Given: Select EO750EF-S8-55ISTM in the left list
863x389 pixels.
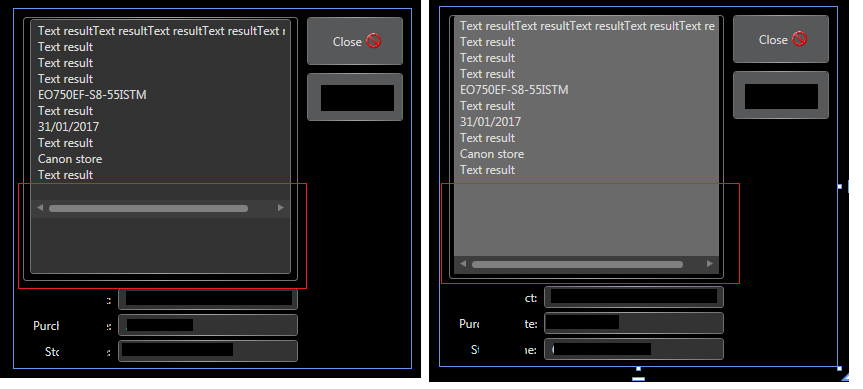Looking at the screenshot, I should pos(92,95).
